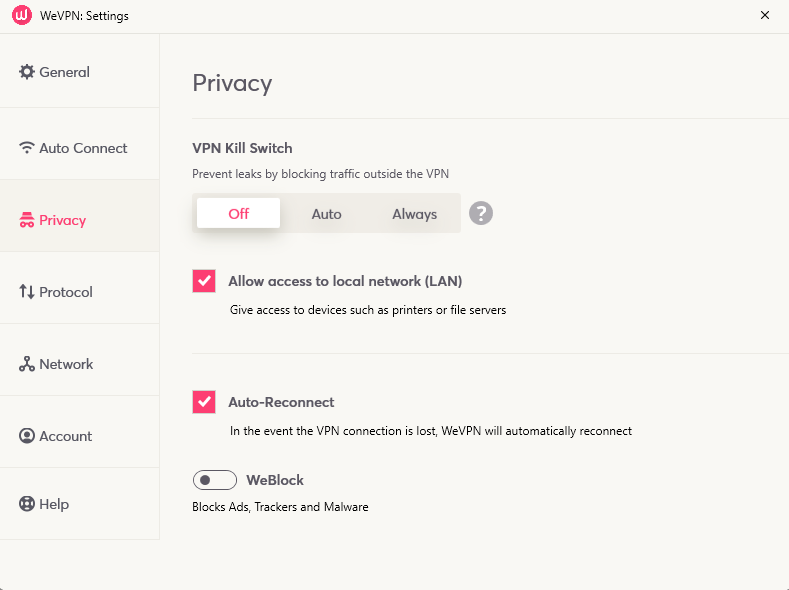This screenshot has height=590, width=789.
Task: Set Kill Switch to Always
Action: coord(414,214)
